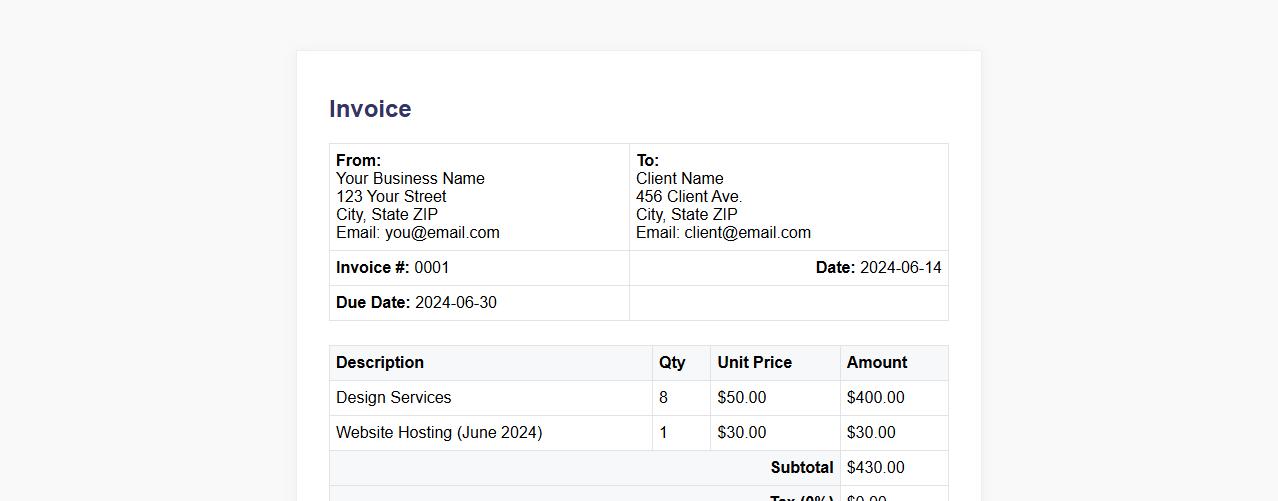Click the '456 Client Ave.' address line
The width and height of the screenshot is (1278, 501).
[x=689, y=196]
